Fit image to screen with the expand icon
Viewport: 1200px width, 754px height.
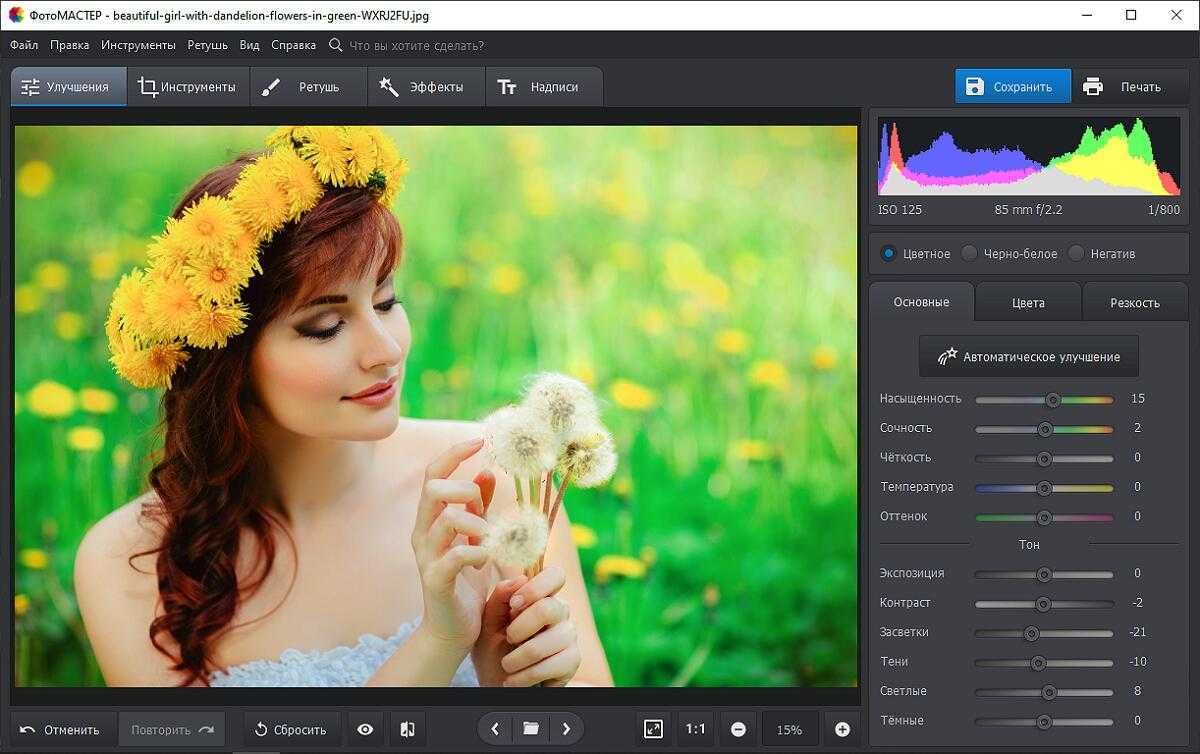tap(653, 729)
